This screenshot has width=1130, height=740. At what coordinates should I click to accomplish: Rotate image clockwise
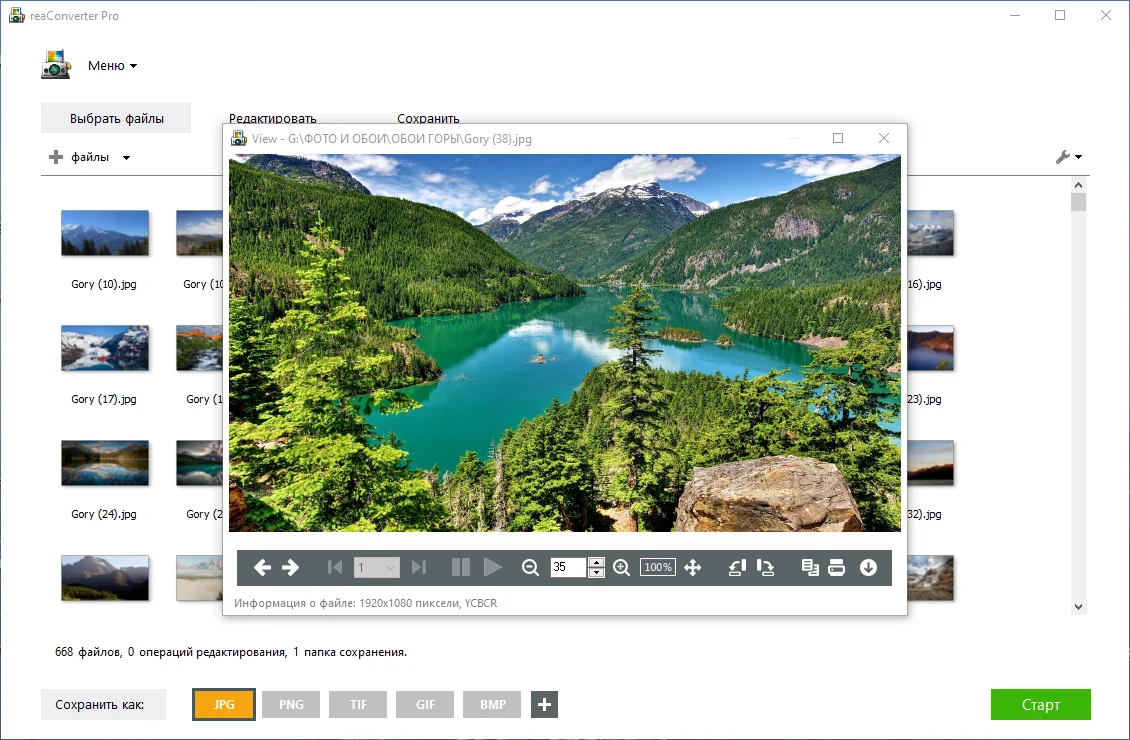point(765,568)
